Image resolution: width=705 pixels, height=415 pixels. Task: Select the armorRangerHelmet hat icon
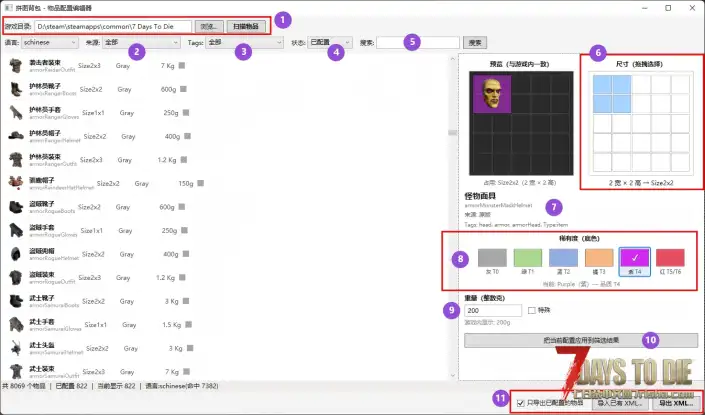pos(16,136)
